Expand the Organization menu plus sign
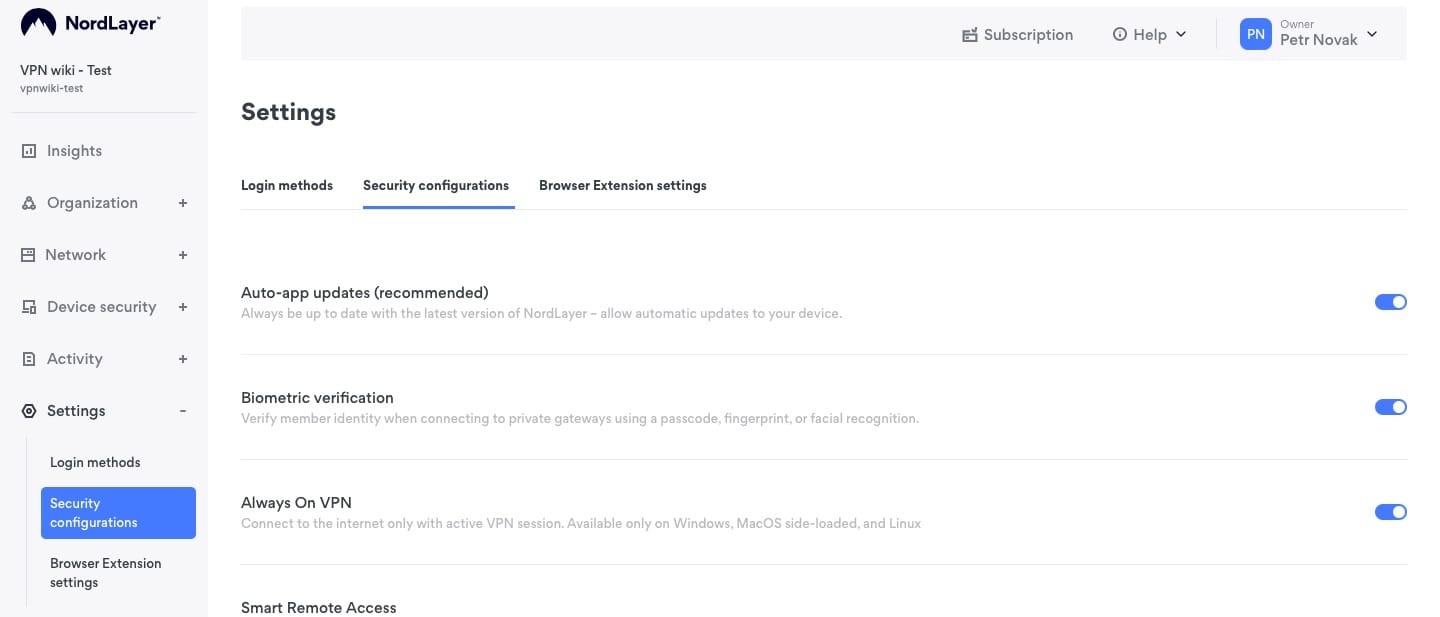Screen dimensions: 1440x617 coord(183,203)
